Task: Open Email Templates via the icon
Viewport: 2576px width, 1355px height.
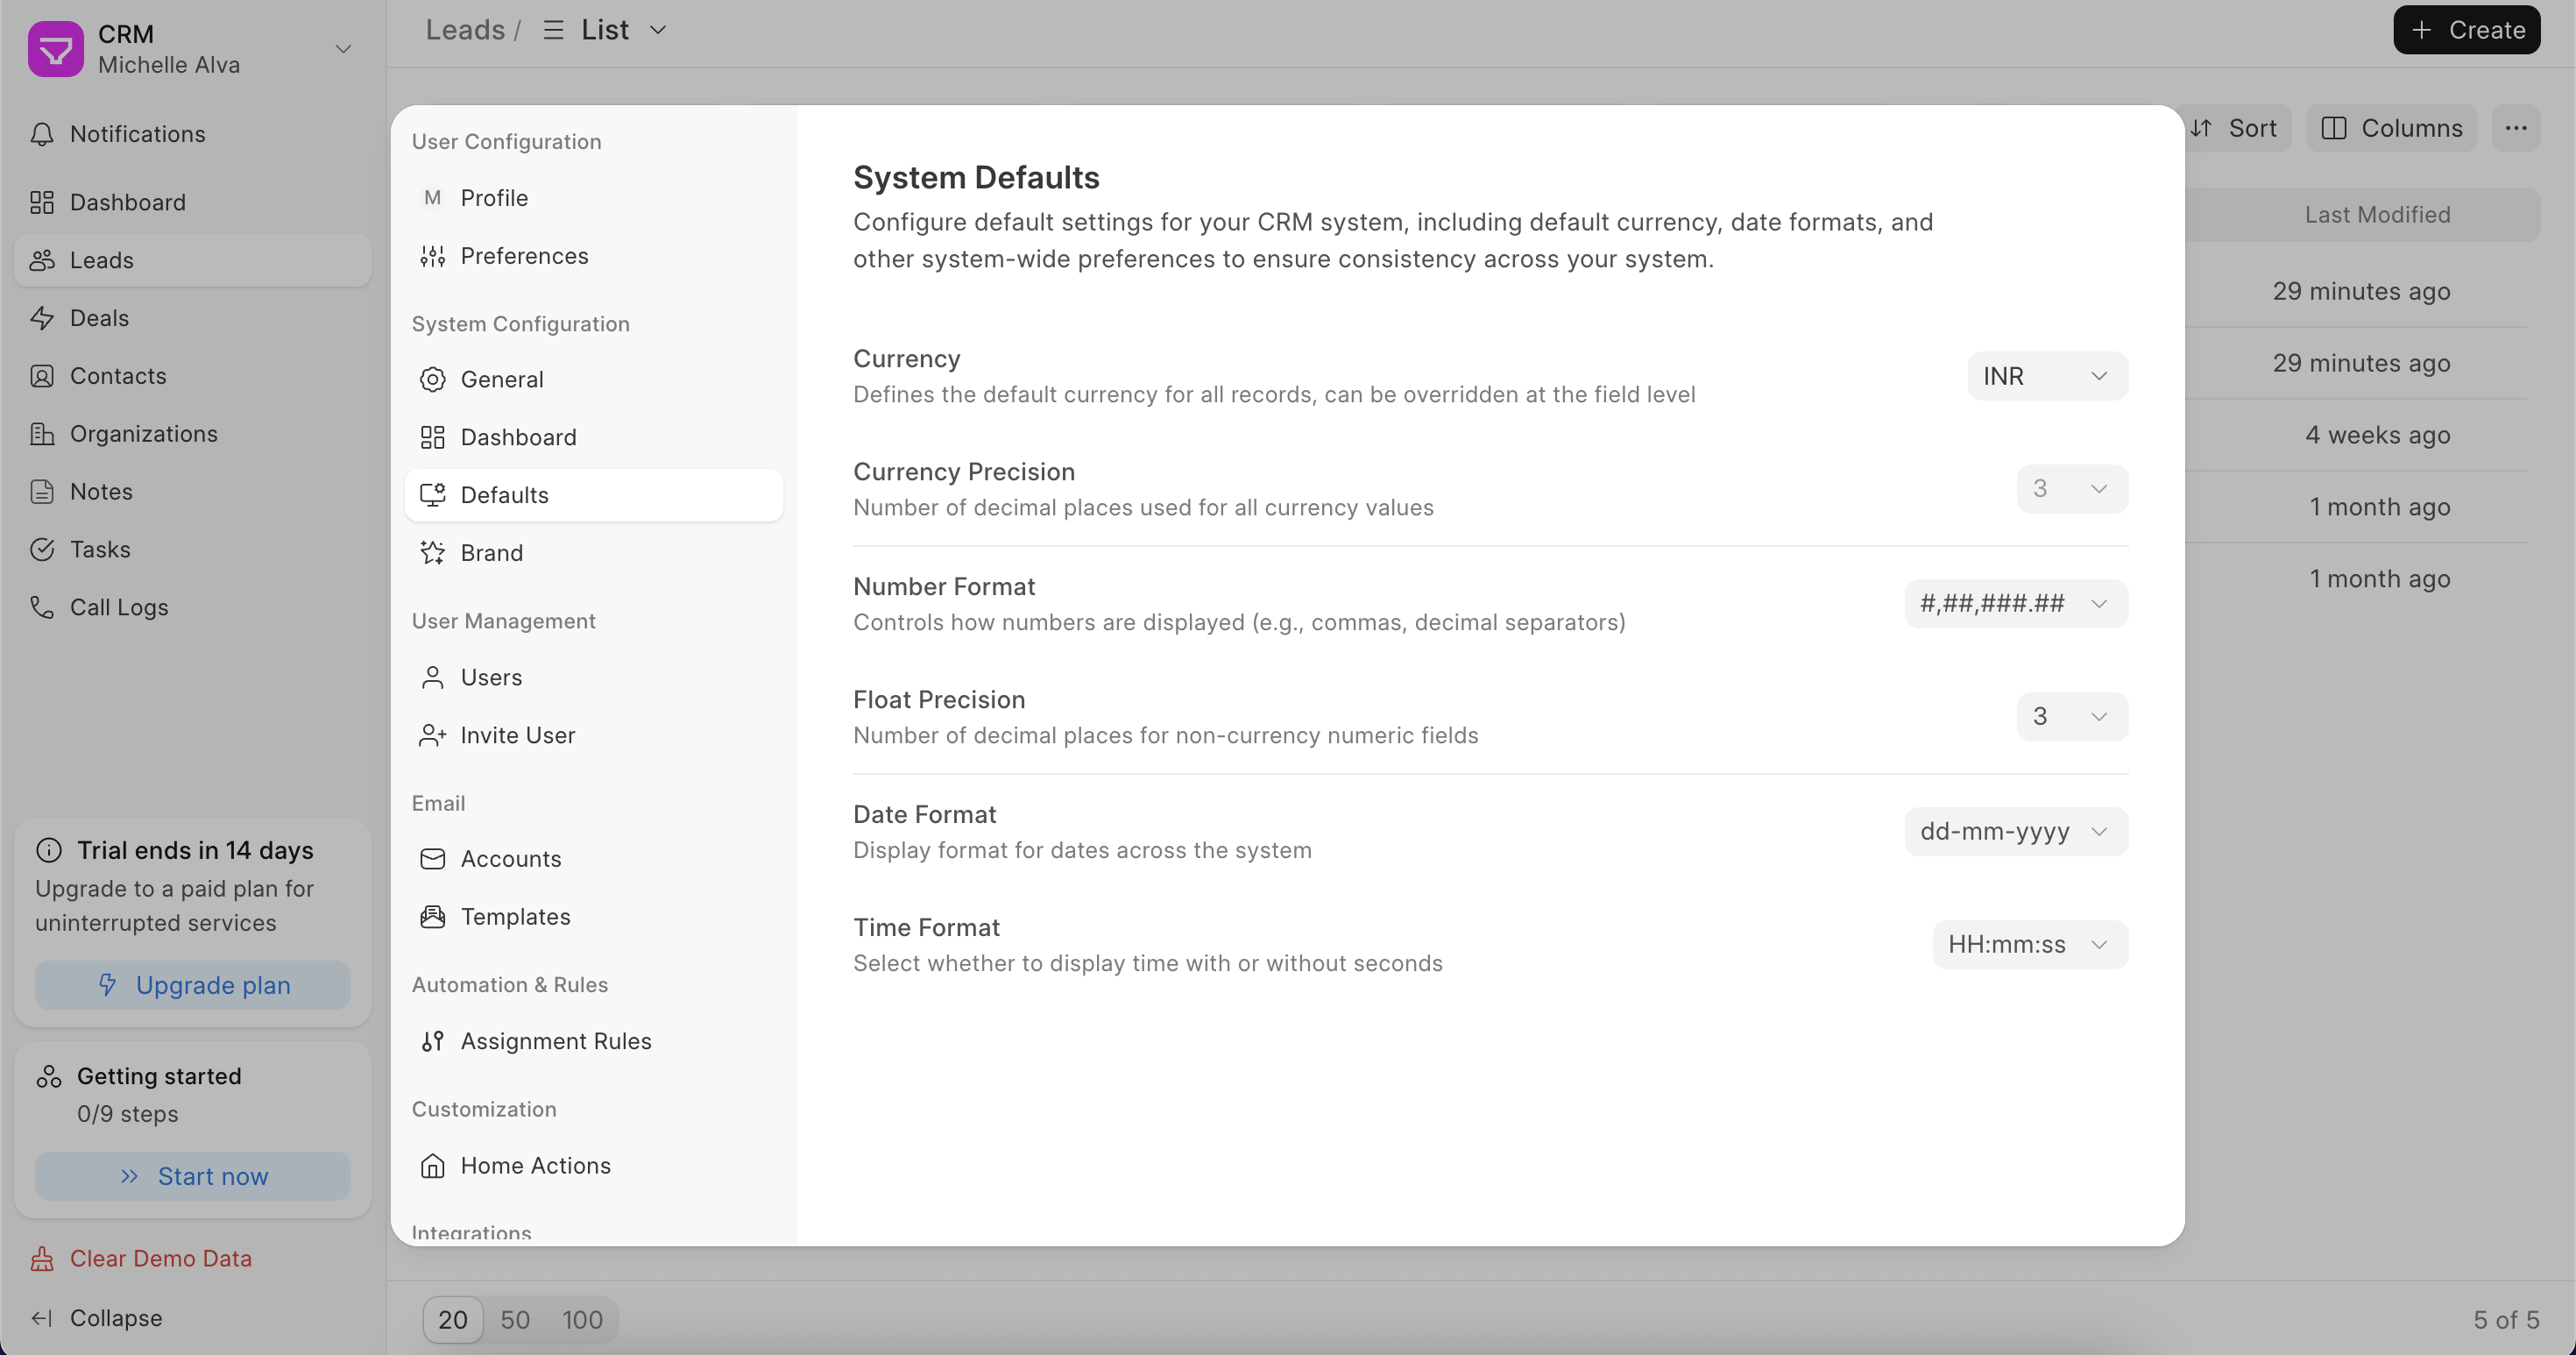Action: (x=432, y=917)
